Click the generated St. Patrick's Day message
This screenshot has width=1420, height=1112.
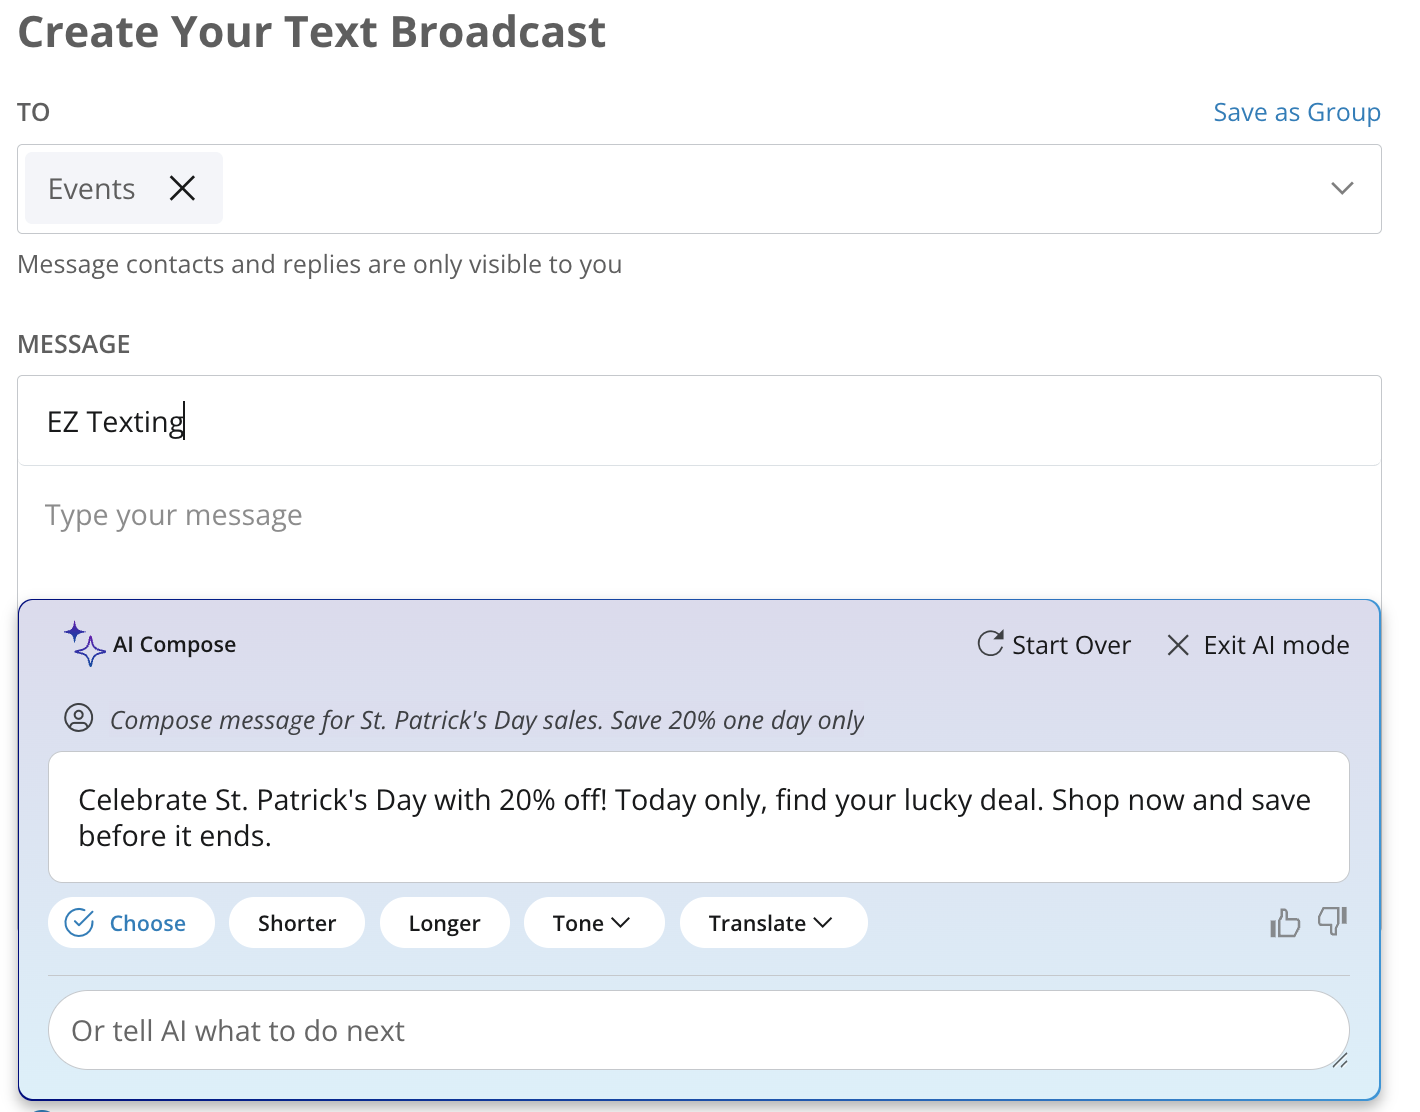699,817
